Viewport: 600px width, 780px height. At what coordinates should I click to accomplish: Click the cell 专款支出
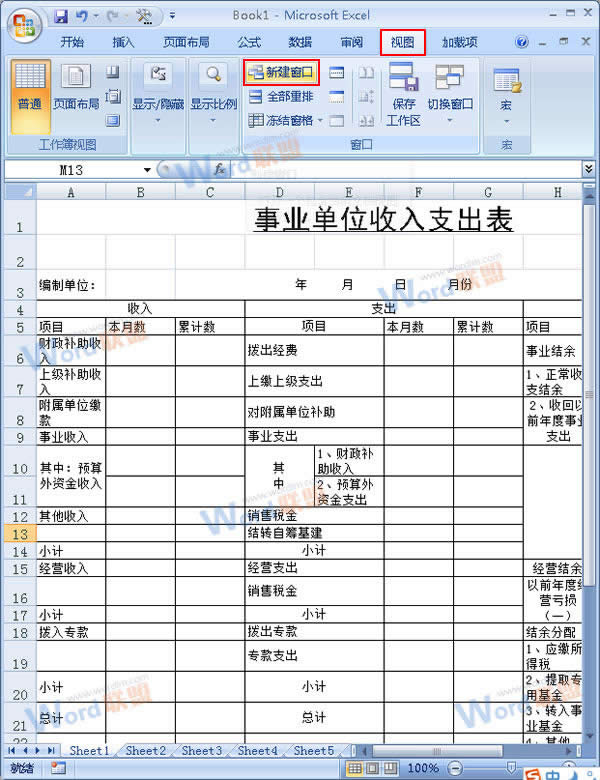(314, 656)
